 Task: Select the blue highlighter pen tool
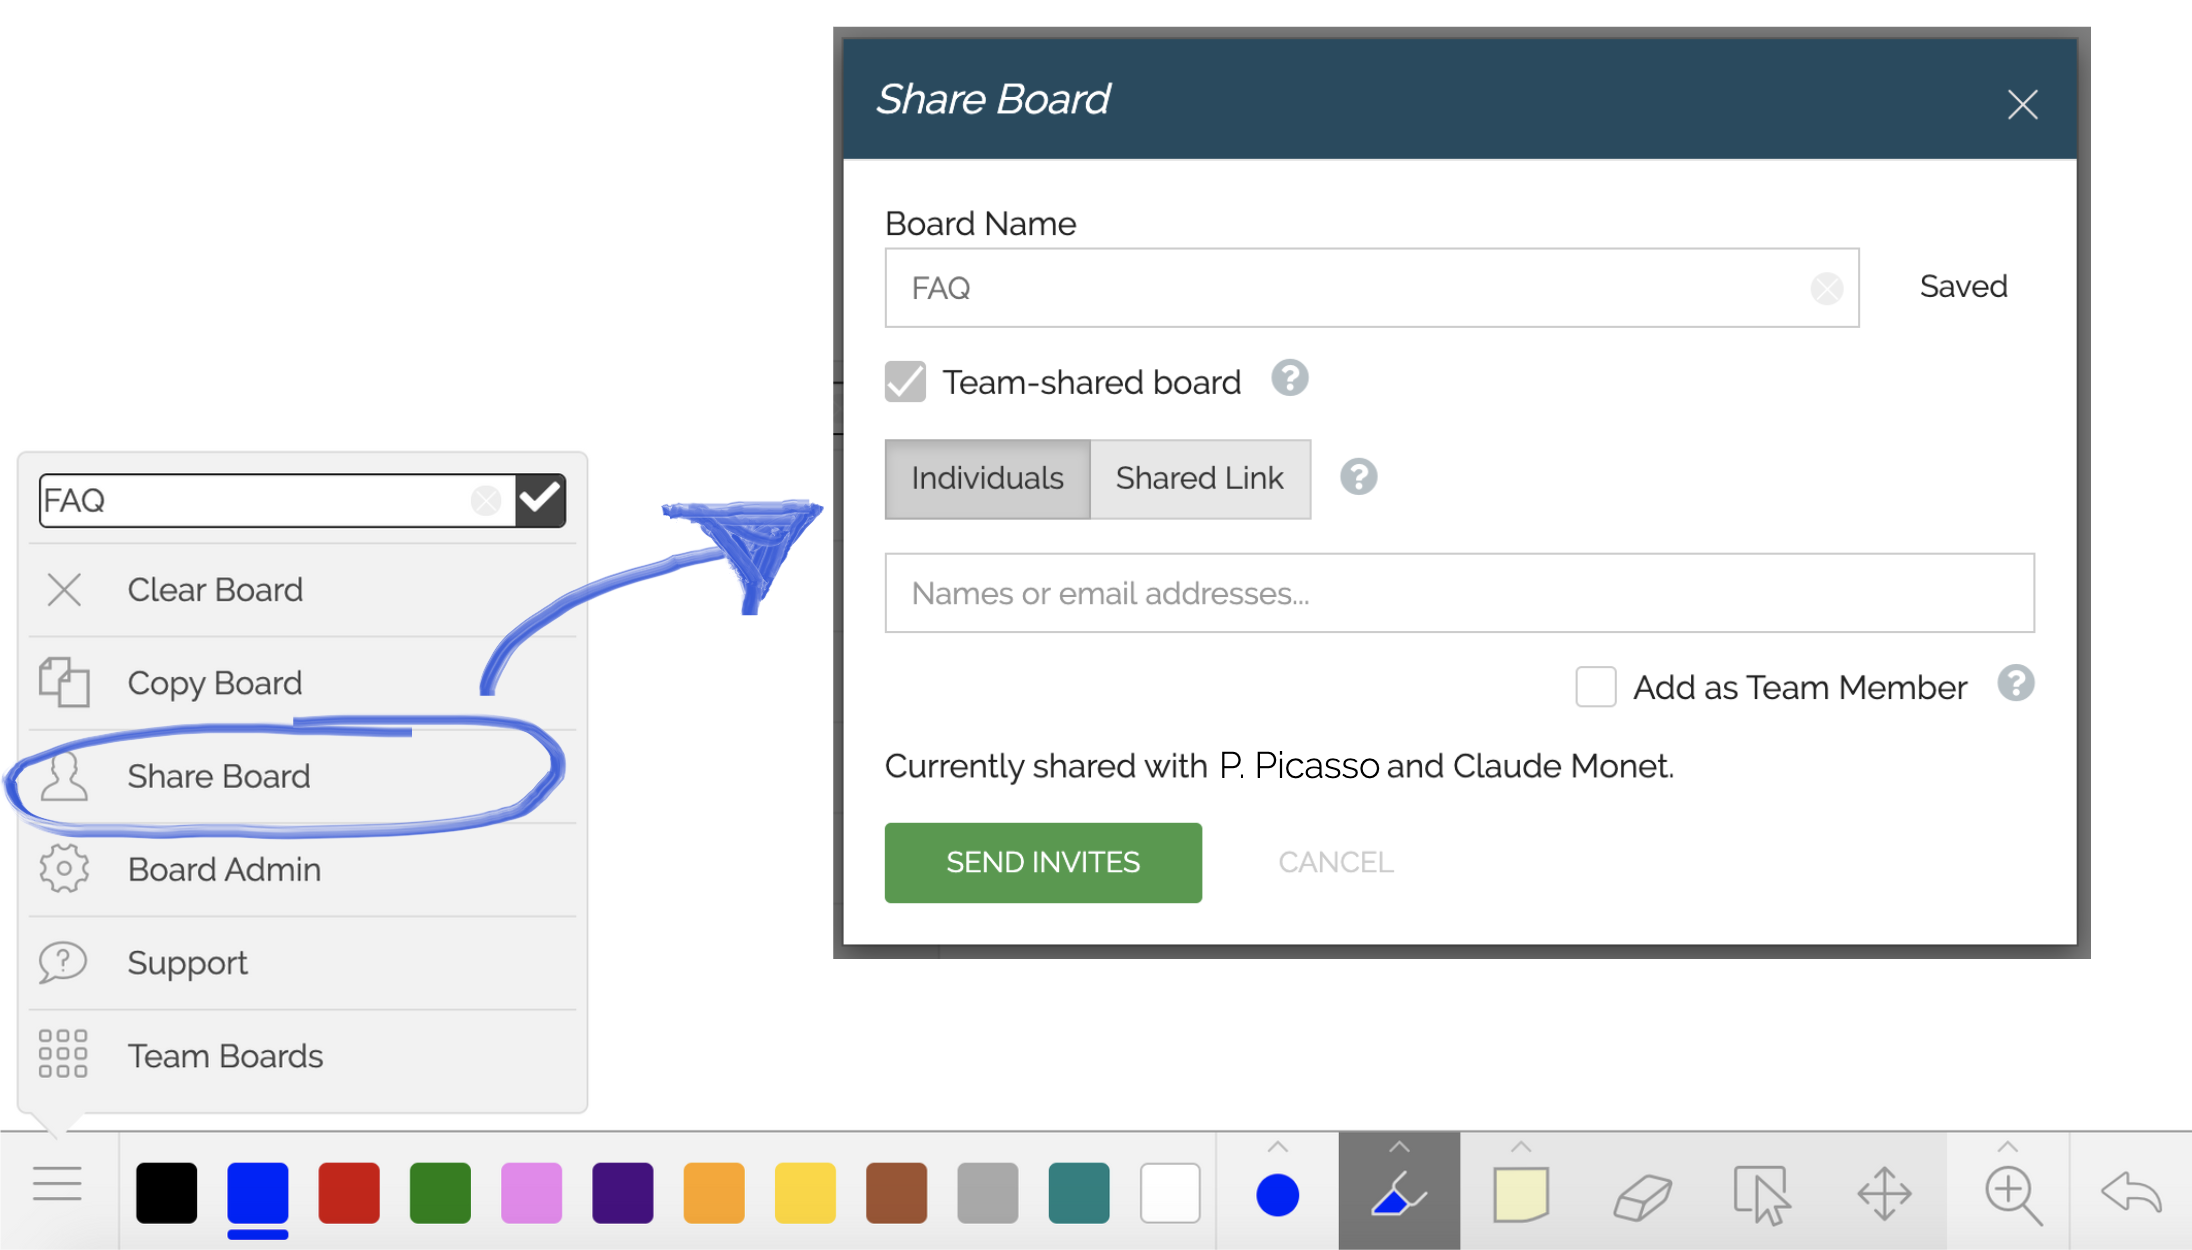pos(1398,1194)
